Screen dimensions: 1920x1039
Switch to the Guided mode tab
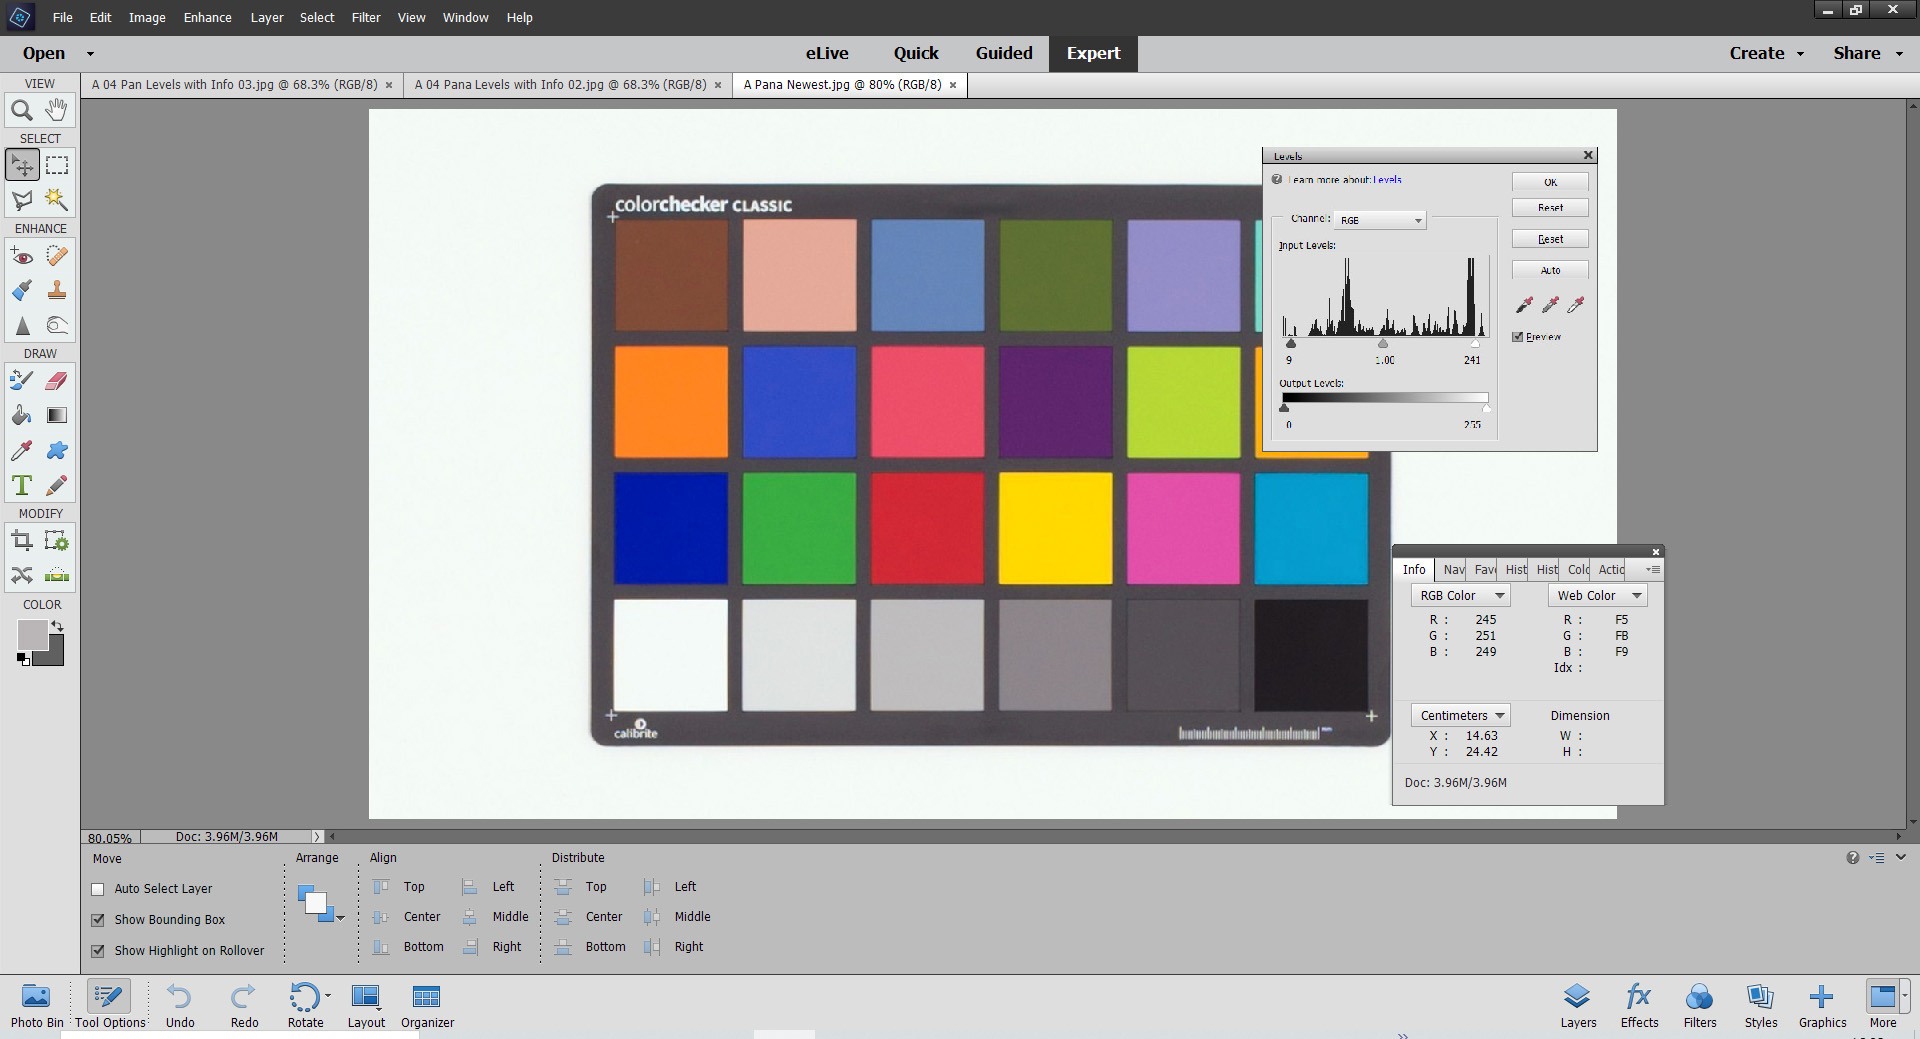[1003, 53]
